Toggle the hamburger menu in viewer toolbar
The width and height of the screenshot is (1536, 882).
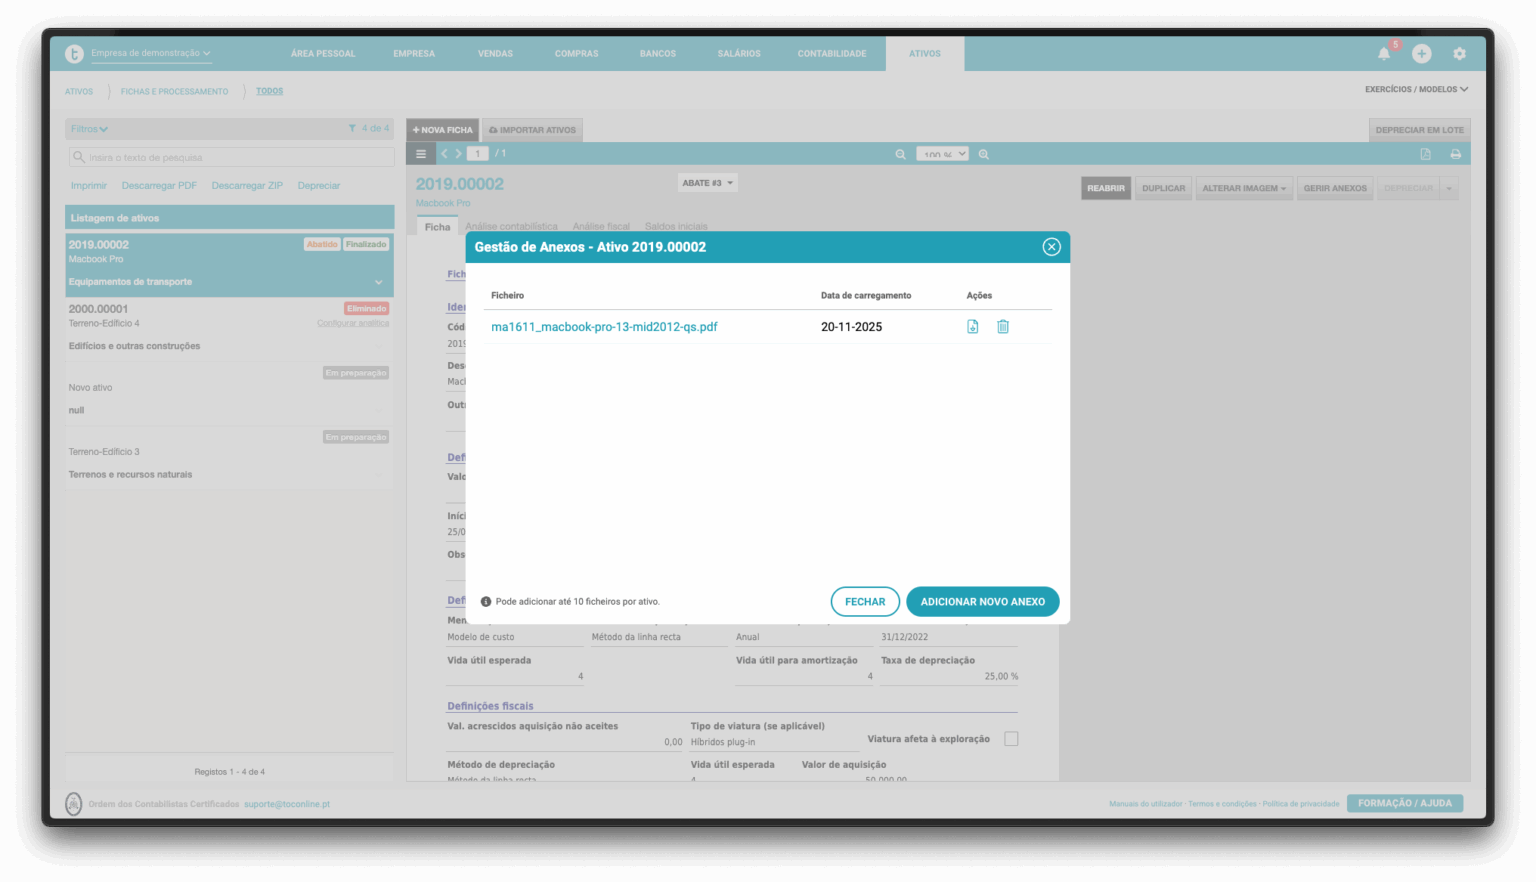click(421, 154)
